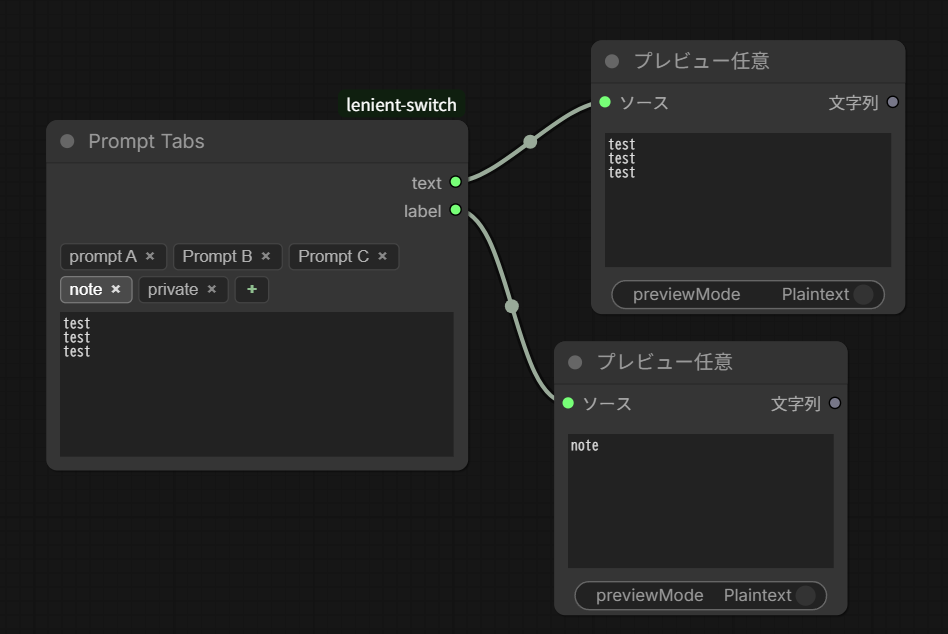948x634 pixels.
Task: Click the upper プレビュー任意 node title
Action: tap(701, 61)
